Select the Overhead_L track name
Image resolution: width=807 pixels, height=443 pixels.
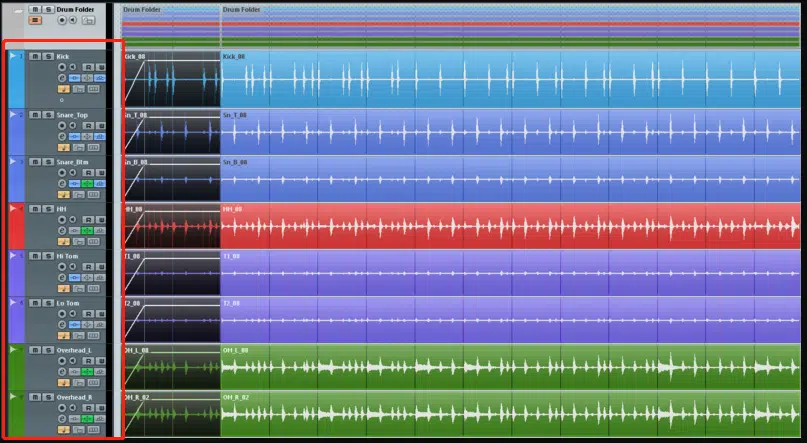click(74, 350)
